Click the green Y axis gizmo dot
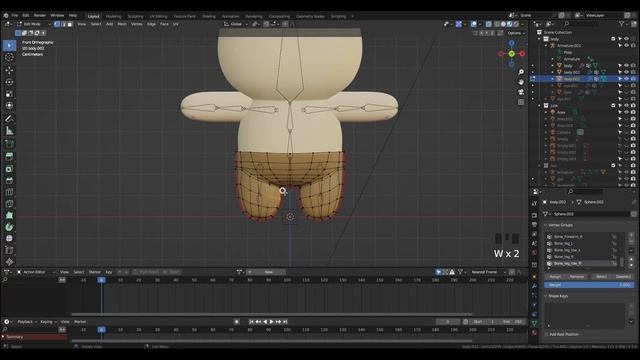This screenshot has width=640, height=360. (x=511, y=53)
